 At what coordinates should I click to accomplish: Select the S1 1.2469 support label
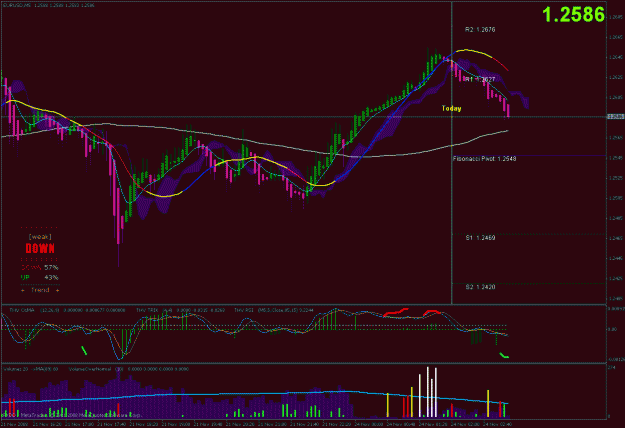coord(480,238)
